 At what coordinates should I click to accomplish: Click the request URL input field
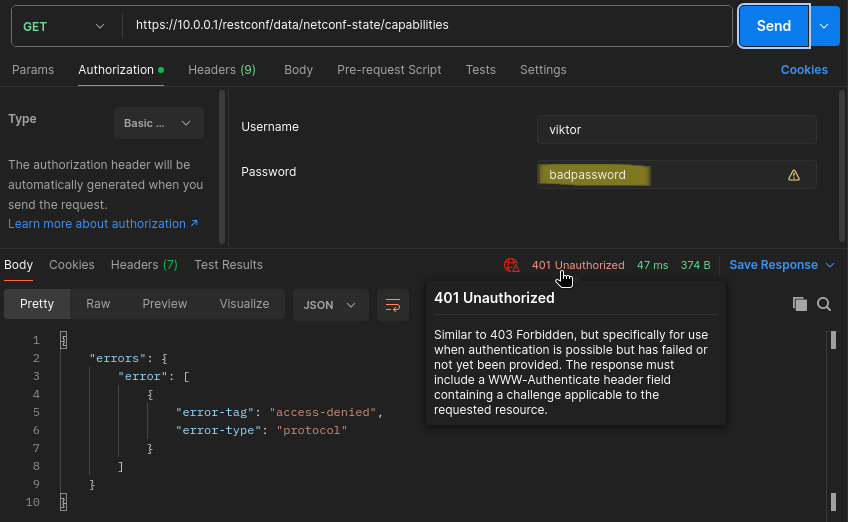pyautogui.click(x=427, y=25)
